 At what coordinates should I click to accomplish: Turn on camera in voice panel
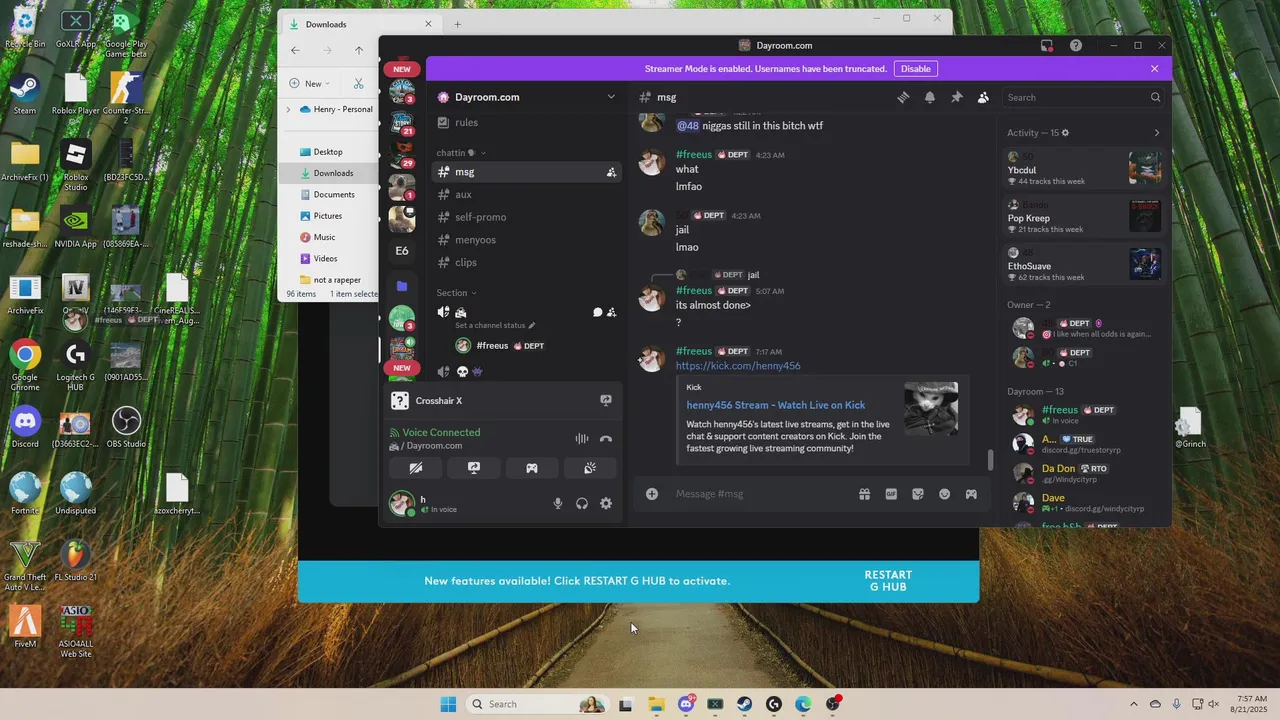click(x=416, y=468)
